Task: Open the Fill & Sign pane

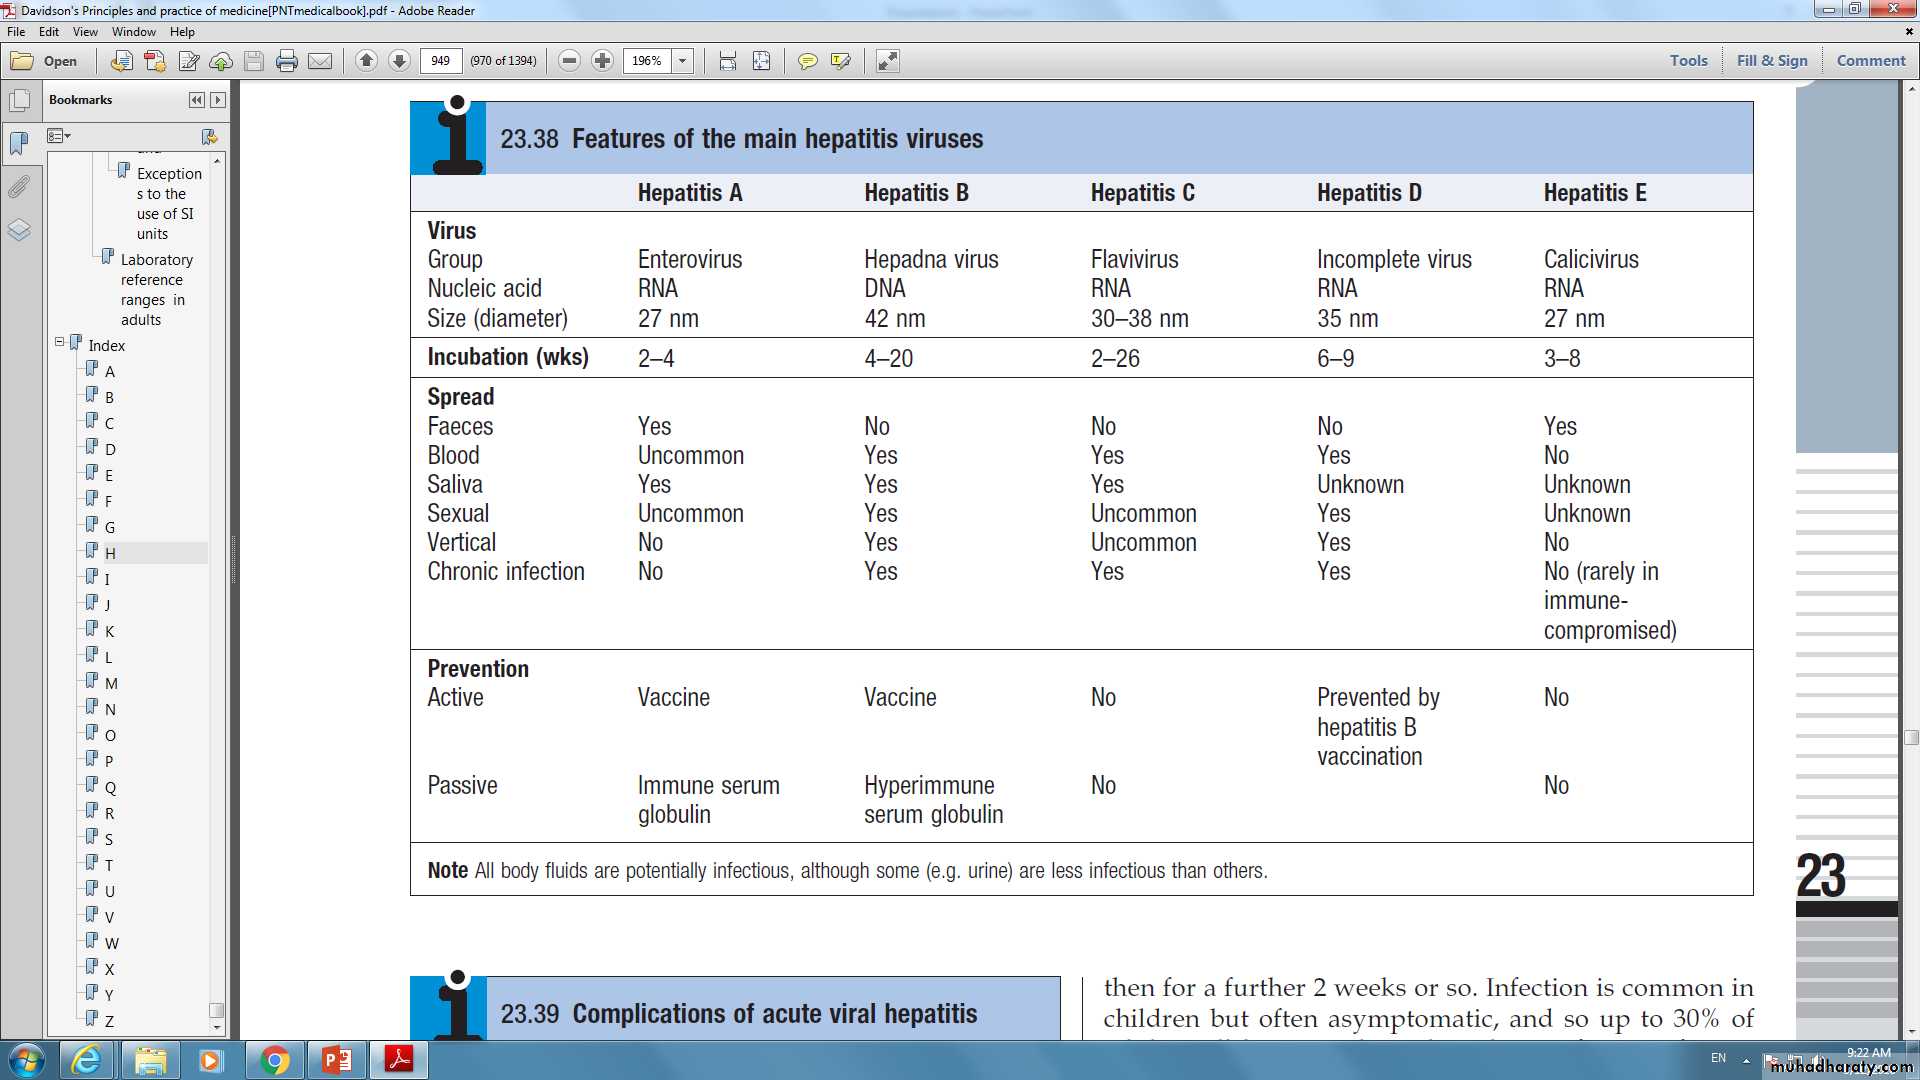Action: 1771,60
